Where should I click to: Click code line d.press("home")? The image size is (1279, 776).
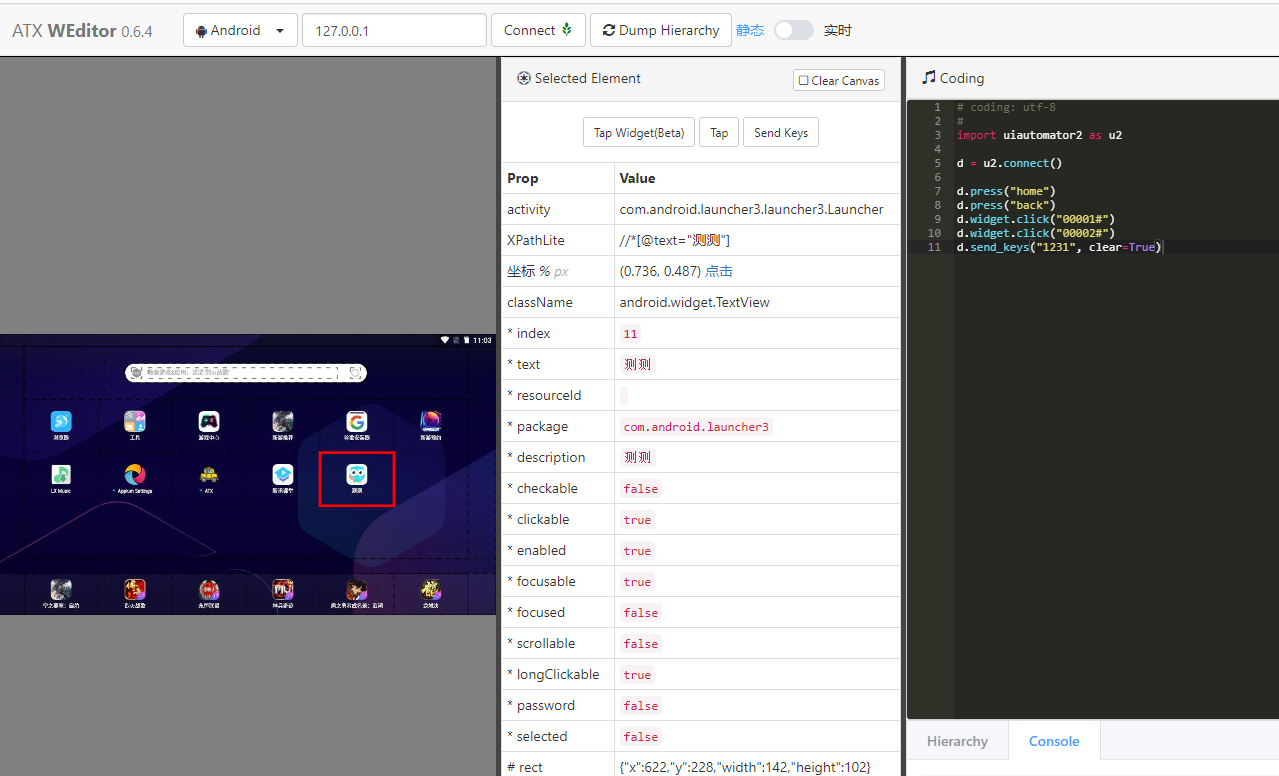click(x=1006, y=191)
